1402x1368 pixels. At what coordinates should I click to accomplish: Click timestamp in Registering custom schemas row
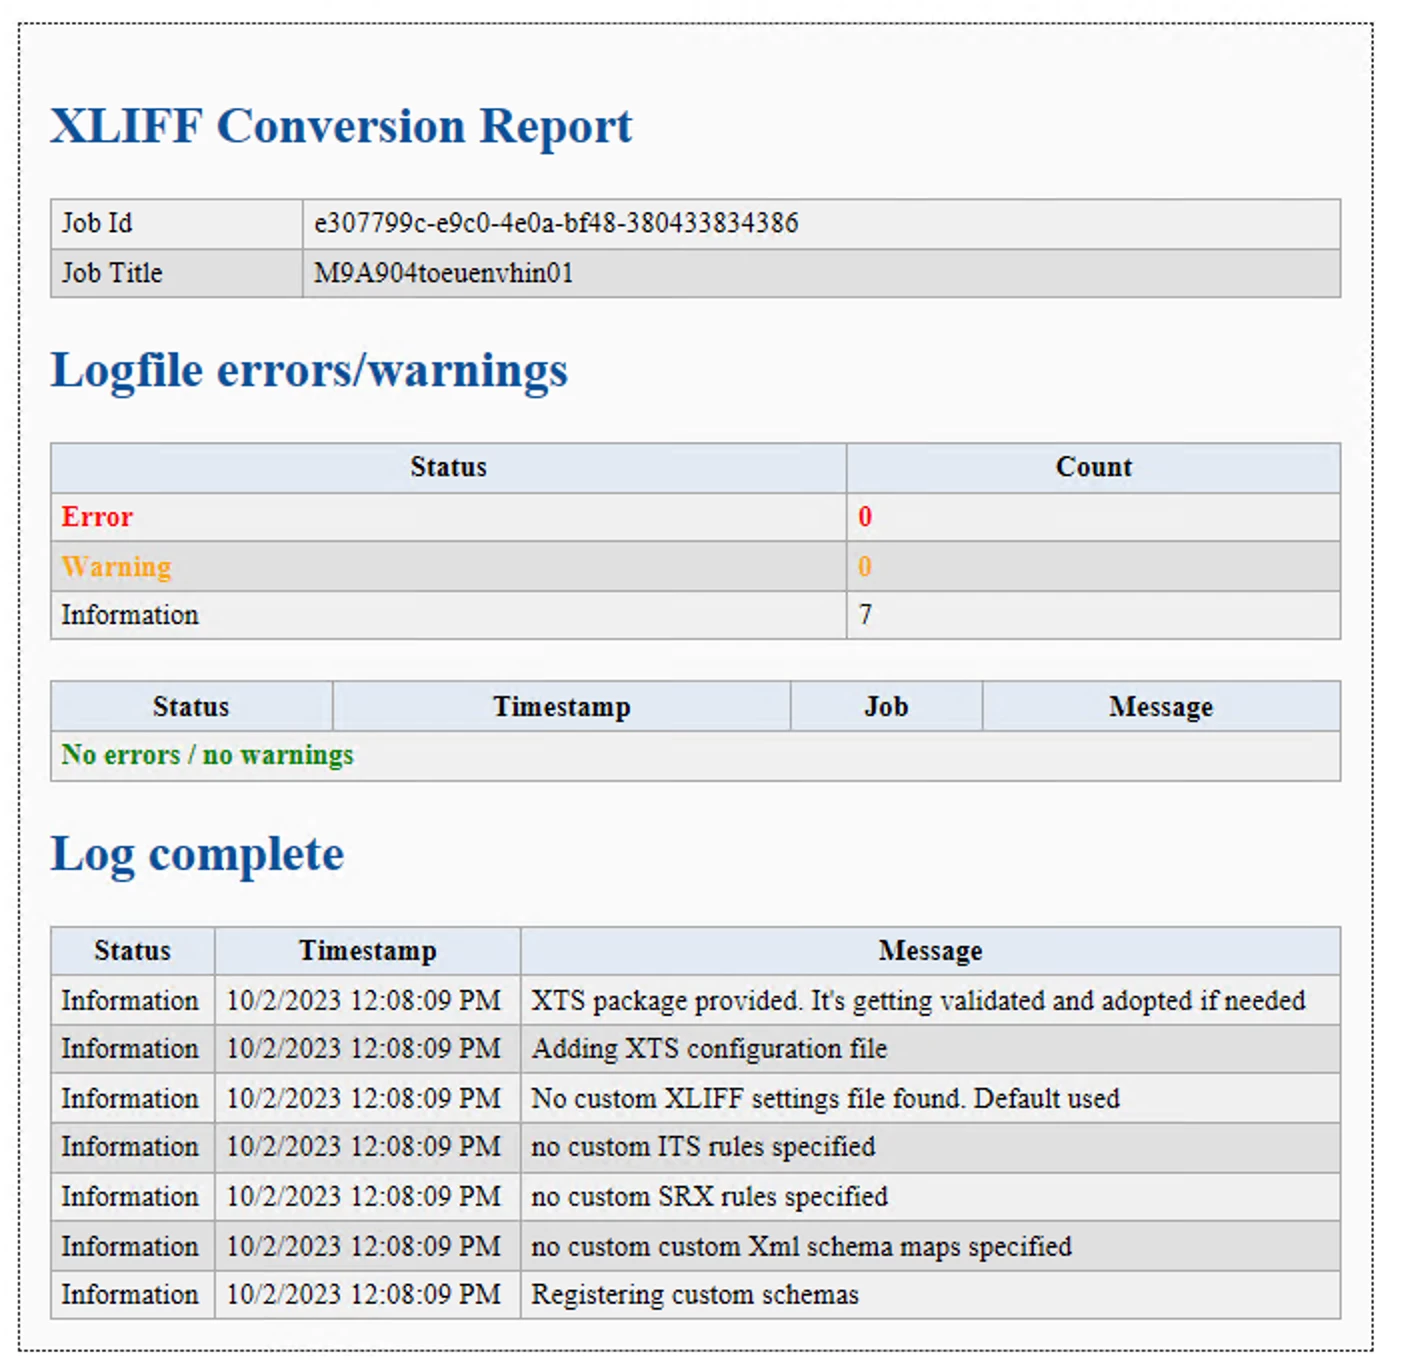tap(364, 1295)
